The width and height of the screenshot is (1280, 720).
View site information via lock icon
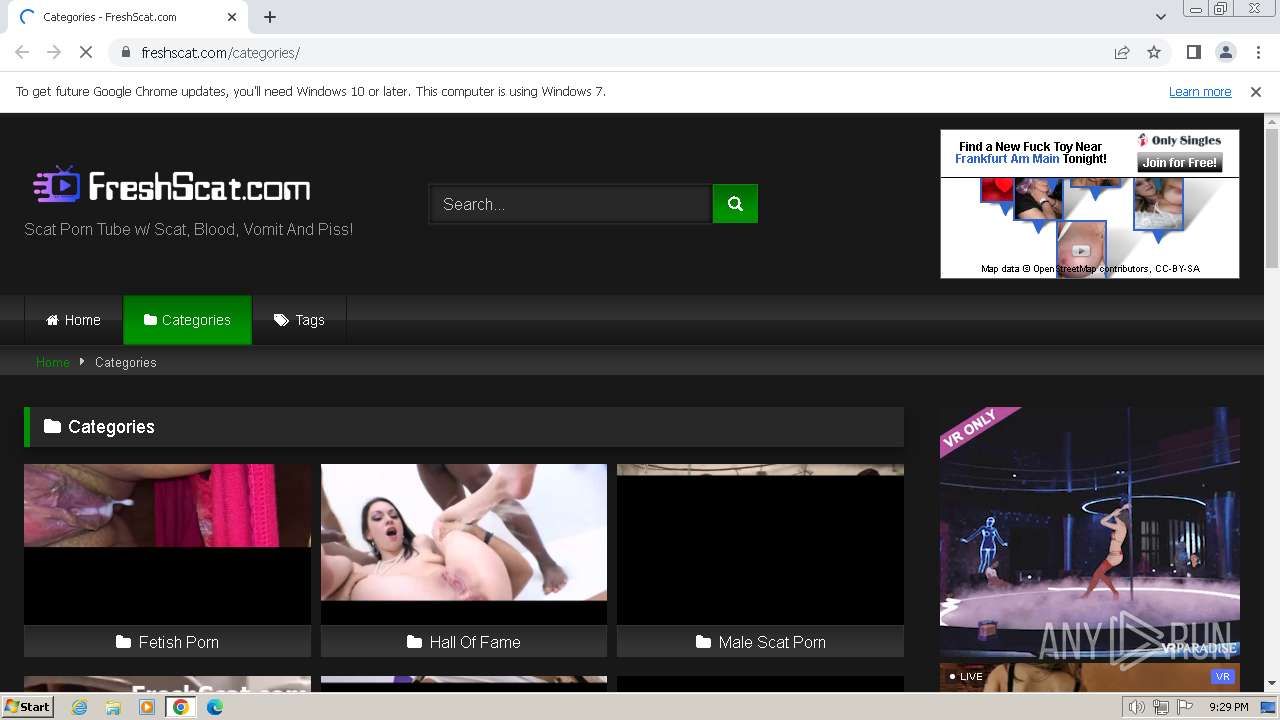[x=125, y=52]
